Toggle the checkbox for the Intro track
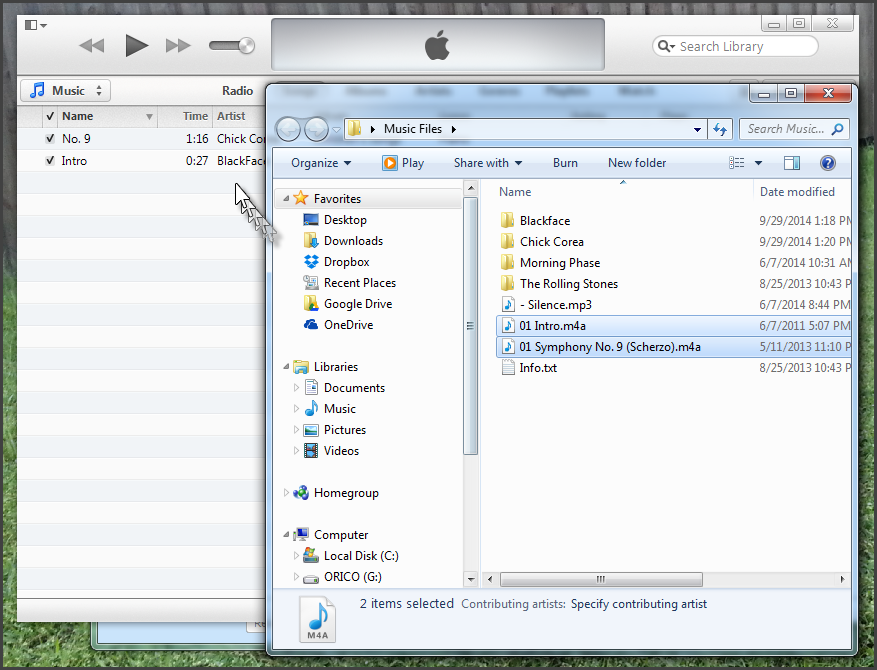The width and height of the screenshot is (877, 670). tap(50, 161)
